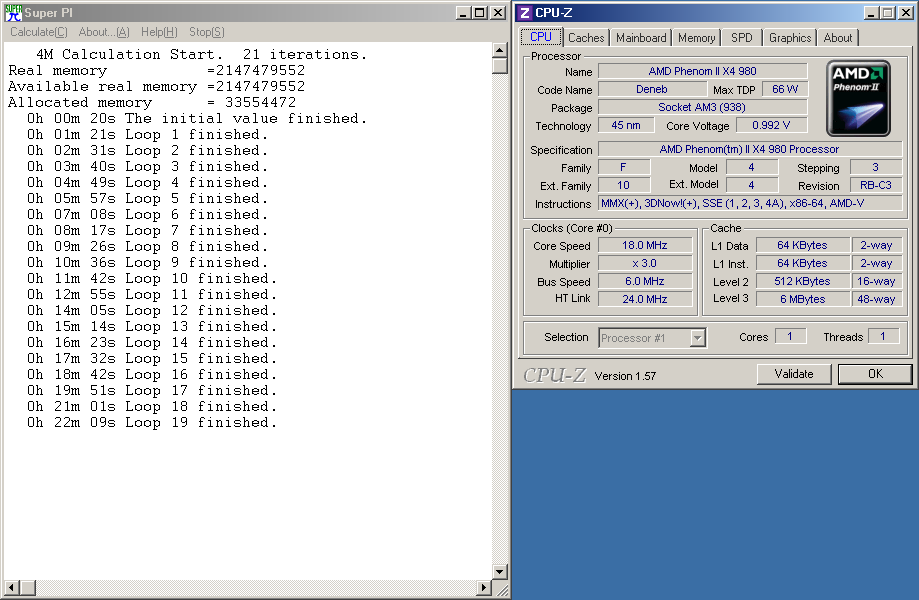Image resolution: width=919 pixels, height=600 pixels.
Task: Click 'The initial value finished' line
Action: 197,118
